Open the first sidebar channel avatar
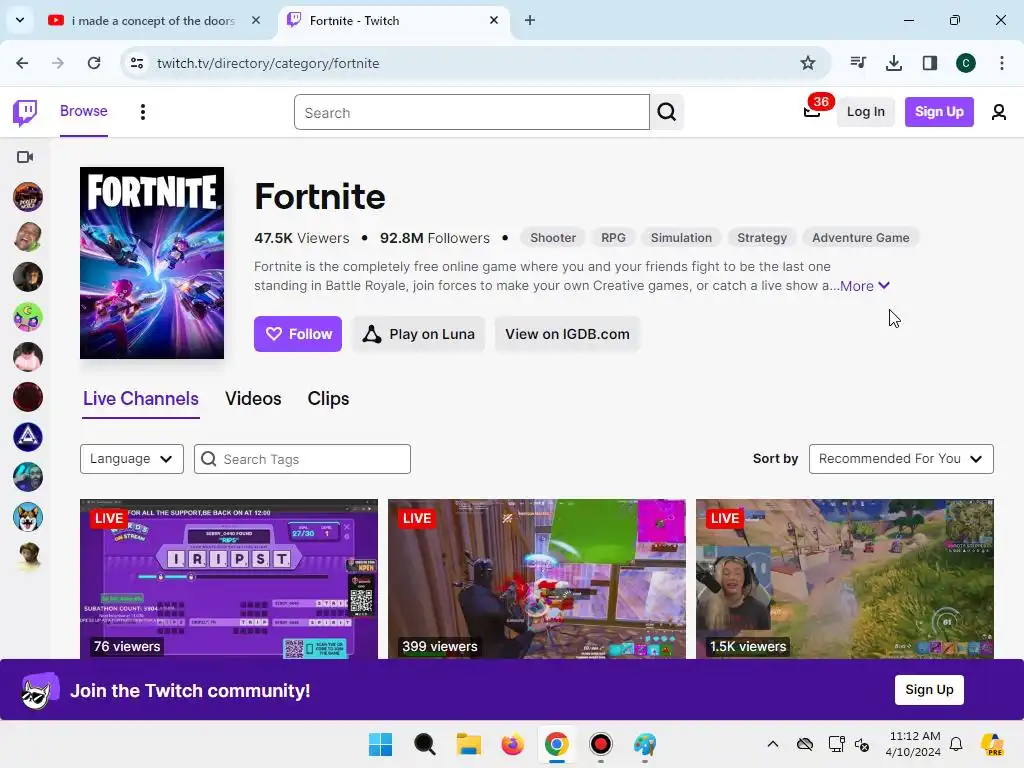 pos(28,197)
